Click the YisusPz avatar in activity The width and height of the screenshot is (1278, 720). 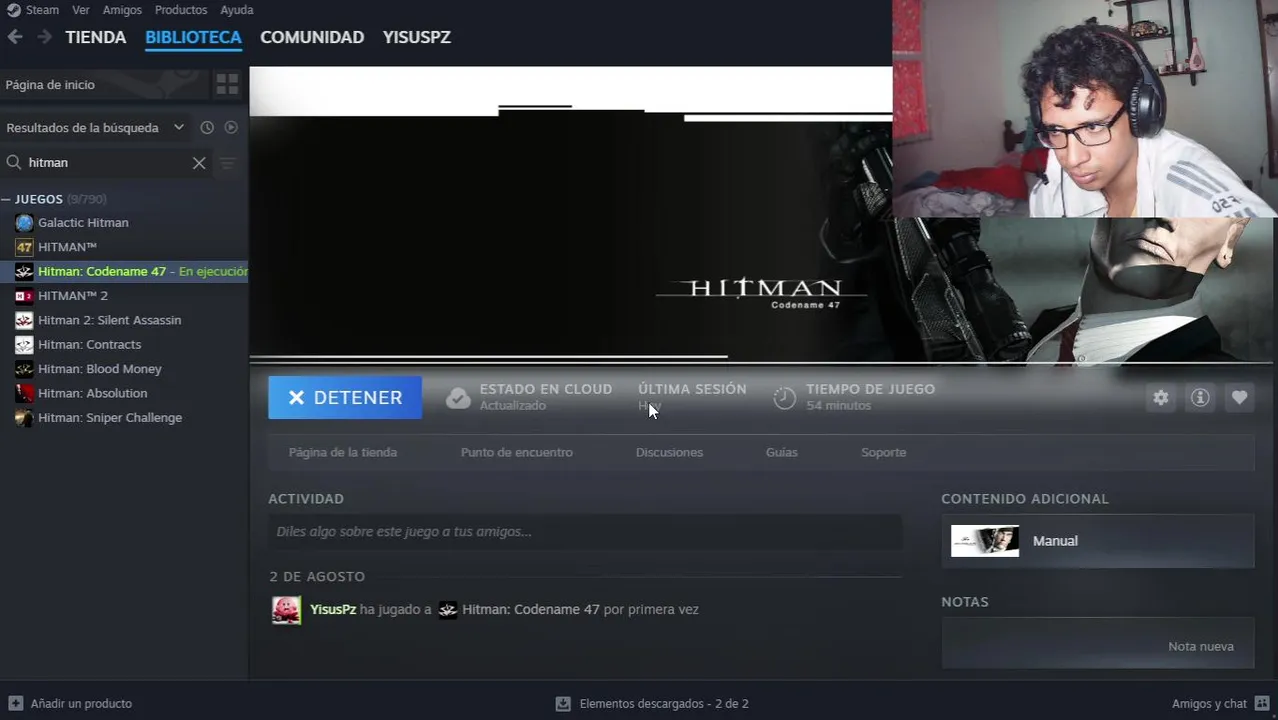286,610
